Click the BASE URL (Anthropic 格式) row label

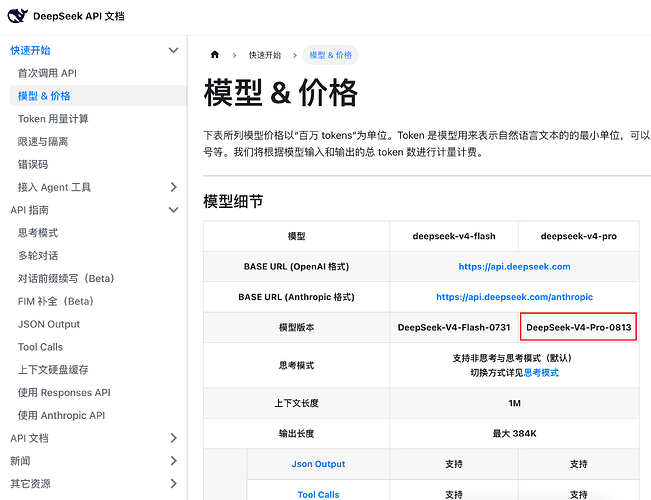pos(296,297)
